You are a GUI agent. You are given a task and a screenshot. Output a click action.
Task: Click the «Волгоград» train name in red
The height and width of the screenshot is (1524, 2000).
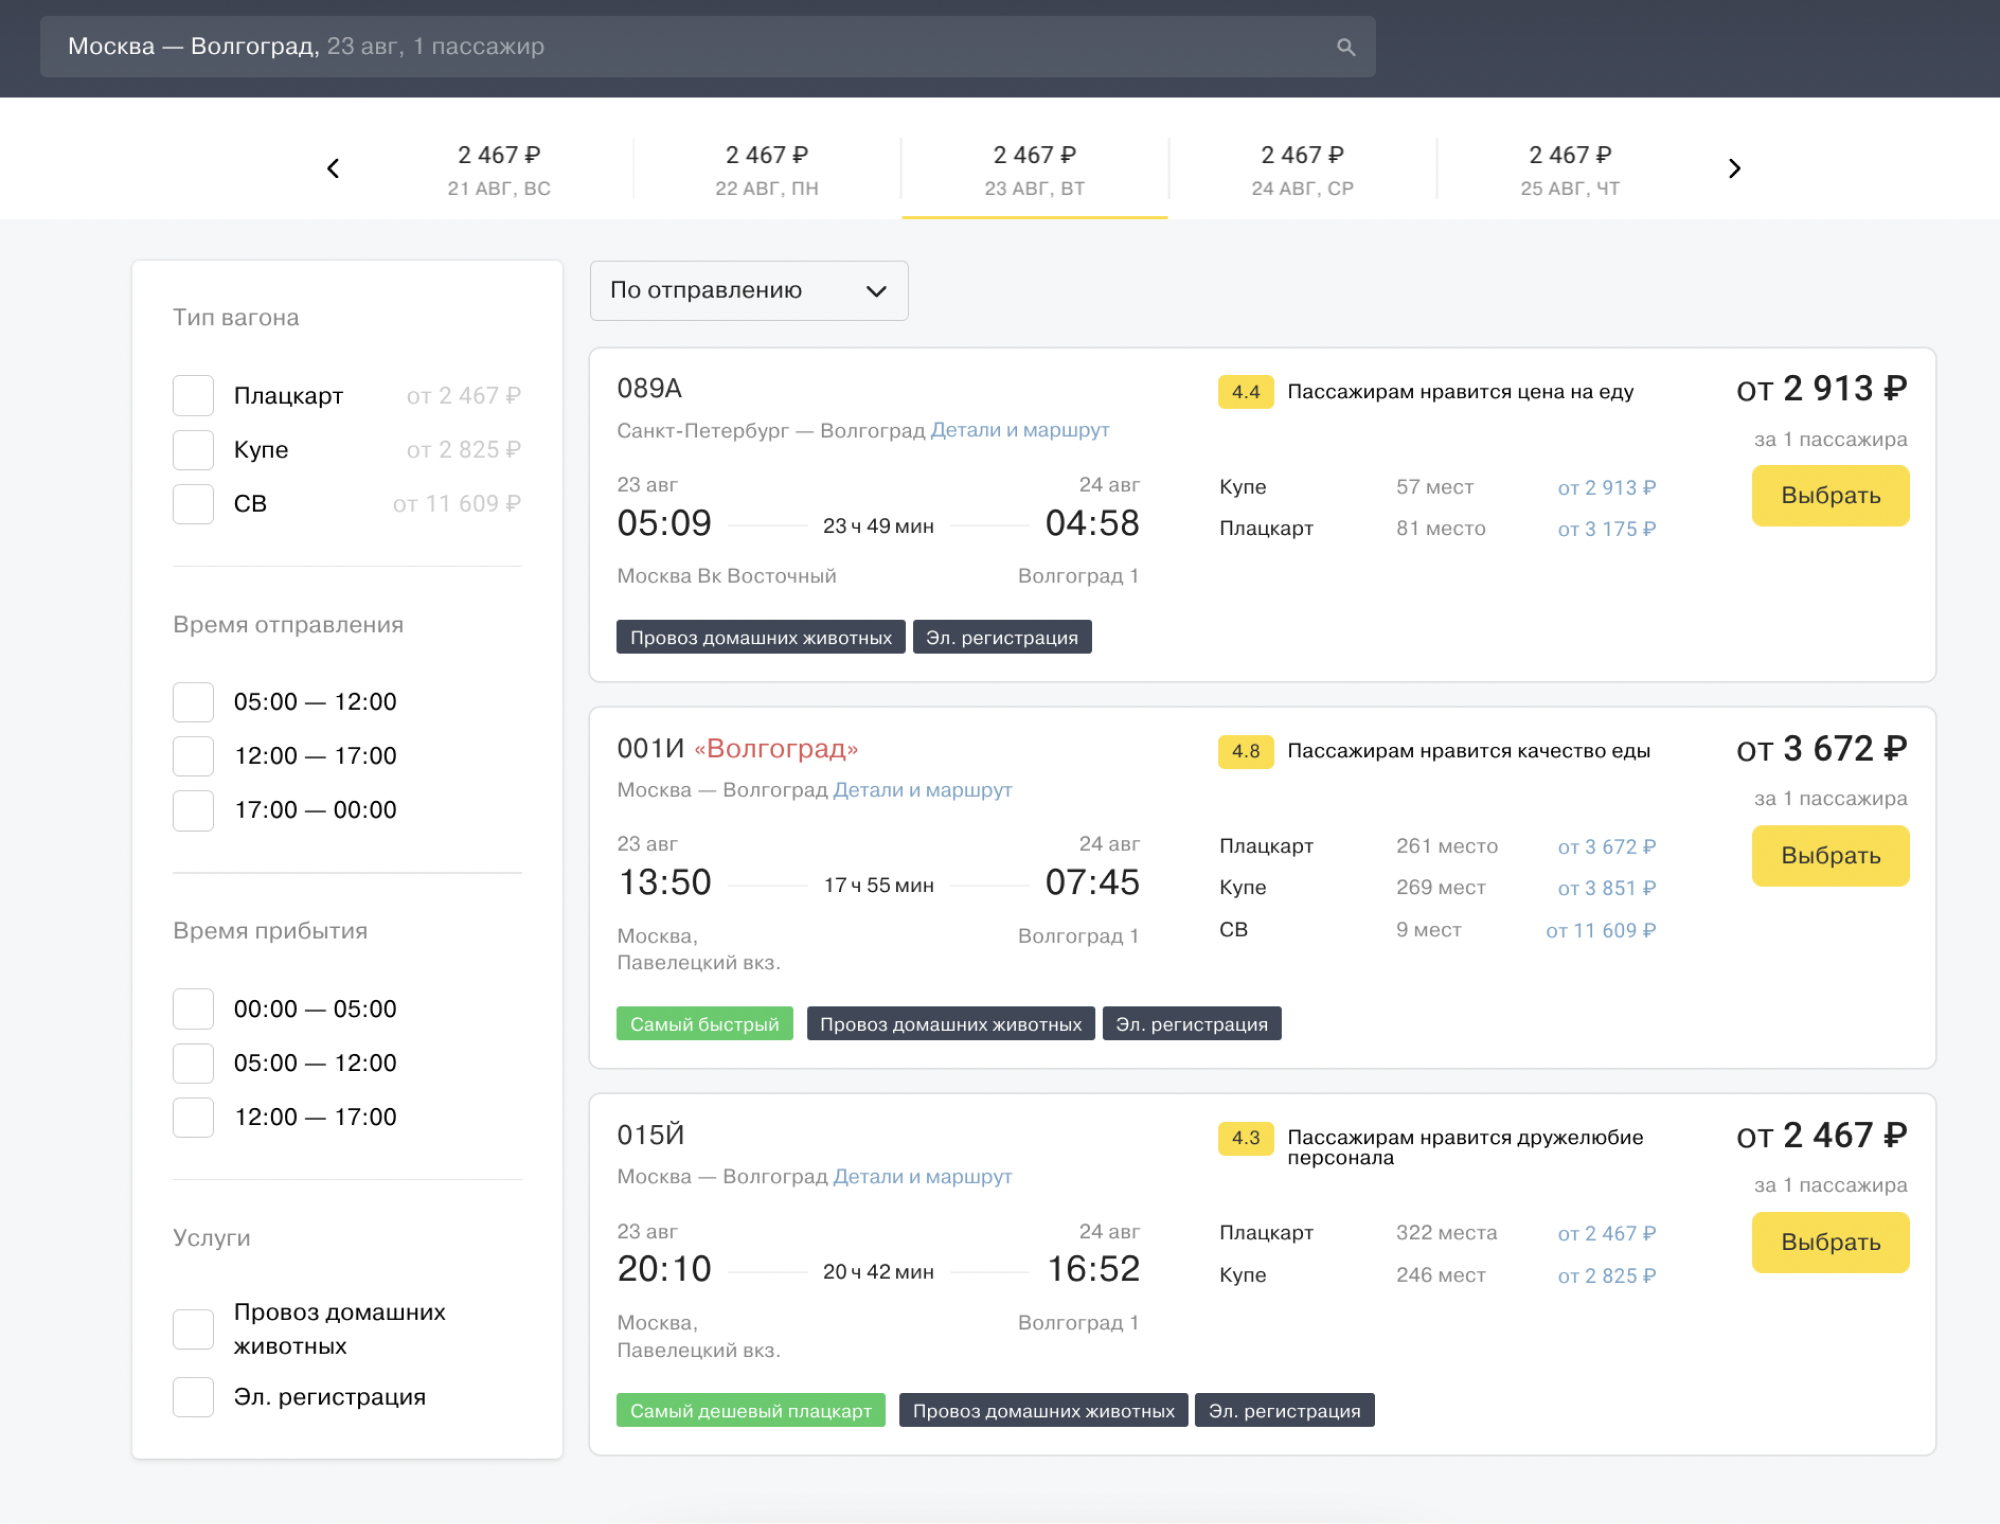[x=776, y=748]
